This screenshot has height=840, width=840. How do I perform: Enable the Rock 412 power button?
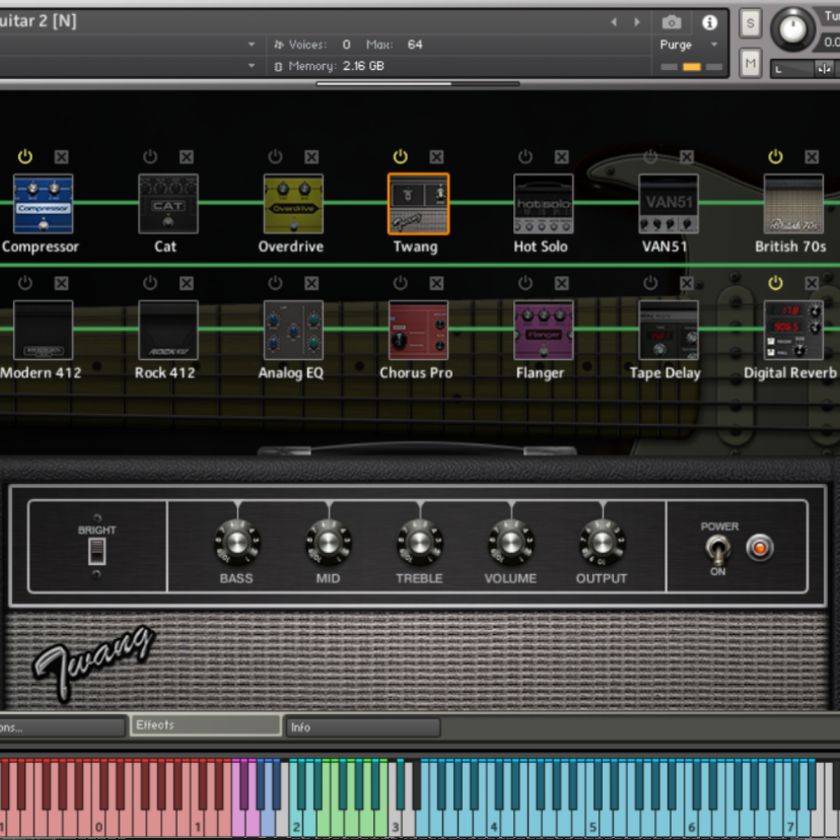pos(150,283)
